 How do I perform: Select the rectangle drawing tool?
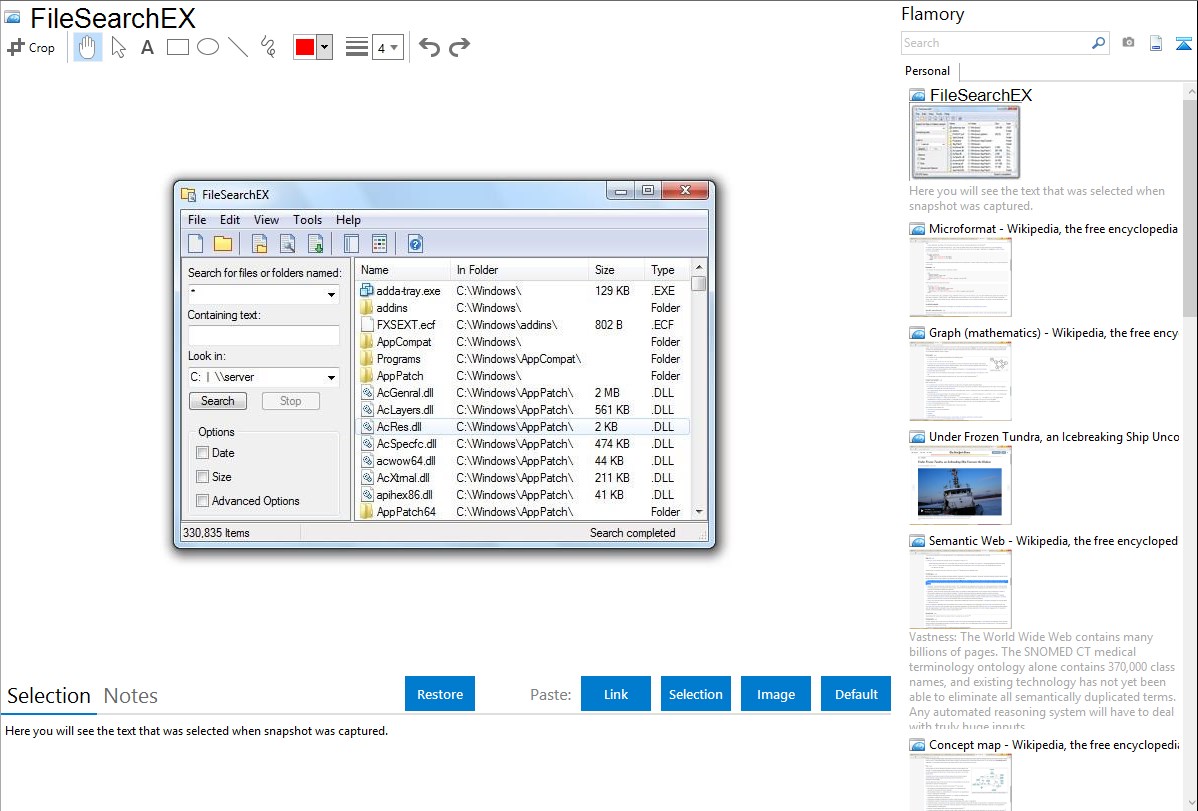coord(177,47)
